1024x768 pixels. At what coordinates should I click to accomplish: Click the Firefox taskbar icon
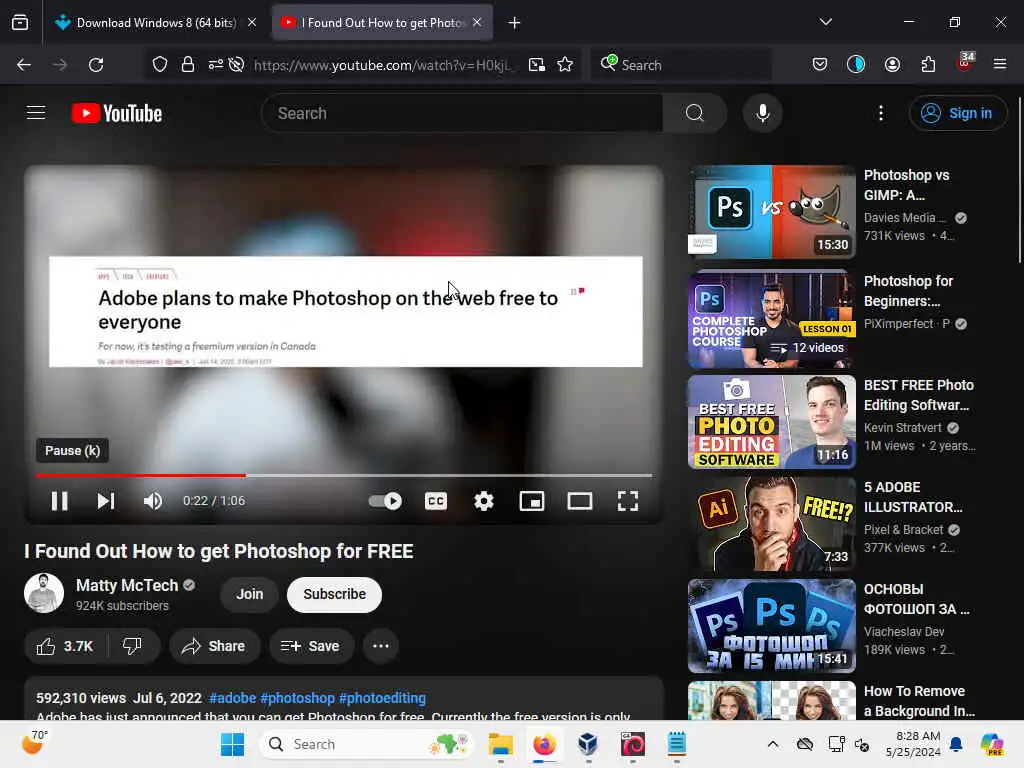point(544,744)
